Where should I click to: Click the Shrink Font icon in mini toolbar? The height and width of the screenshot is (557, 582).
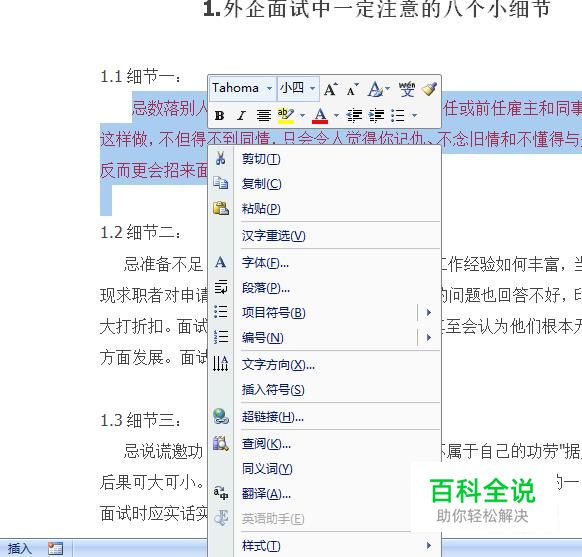(x=352, y=89)
